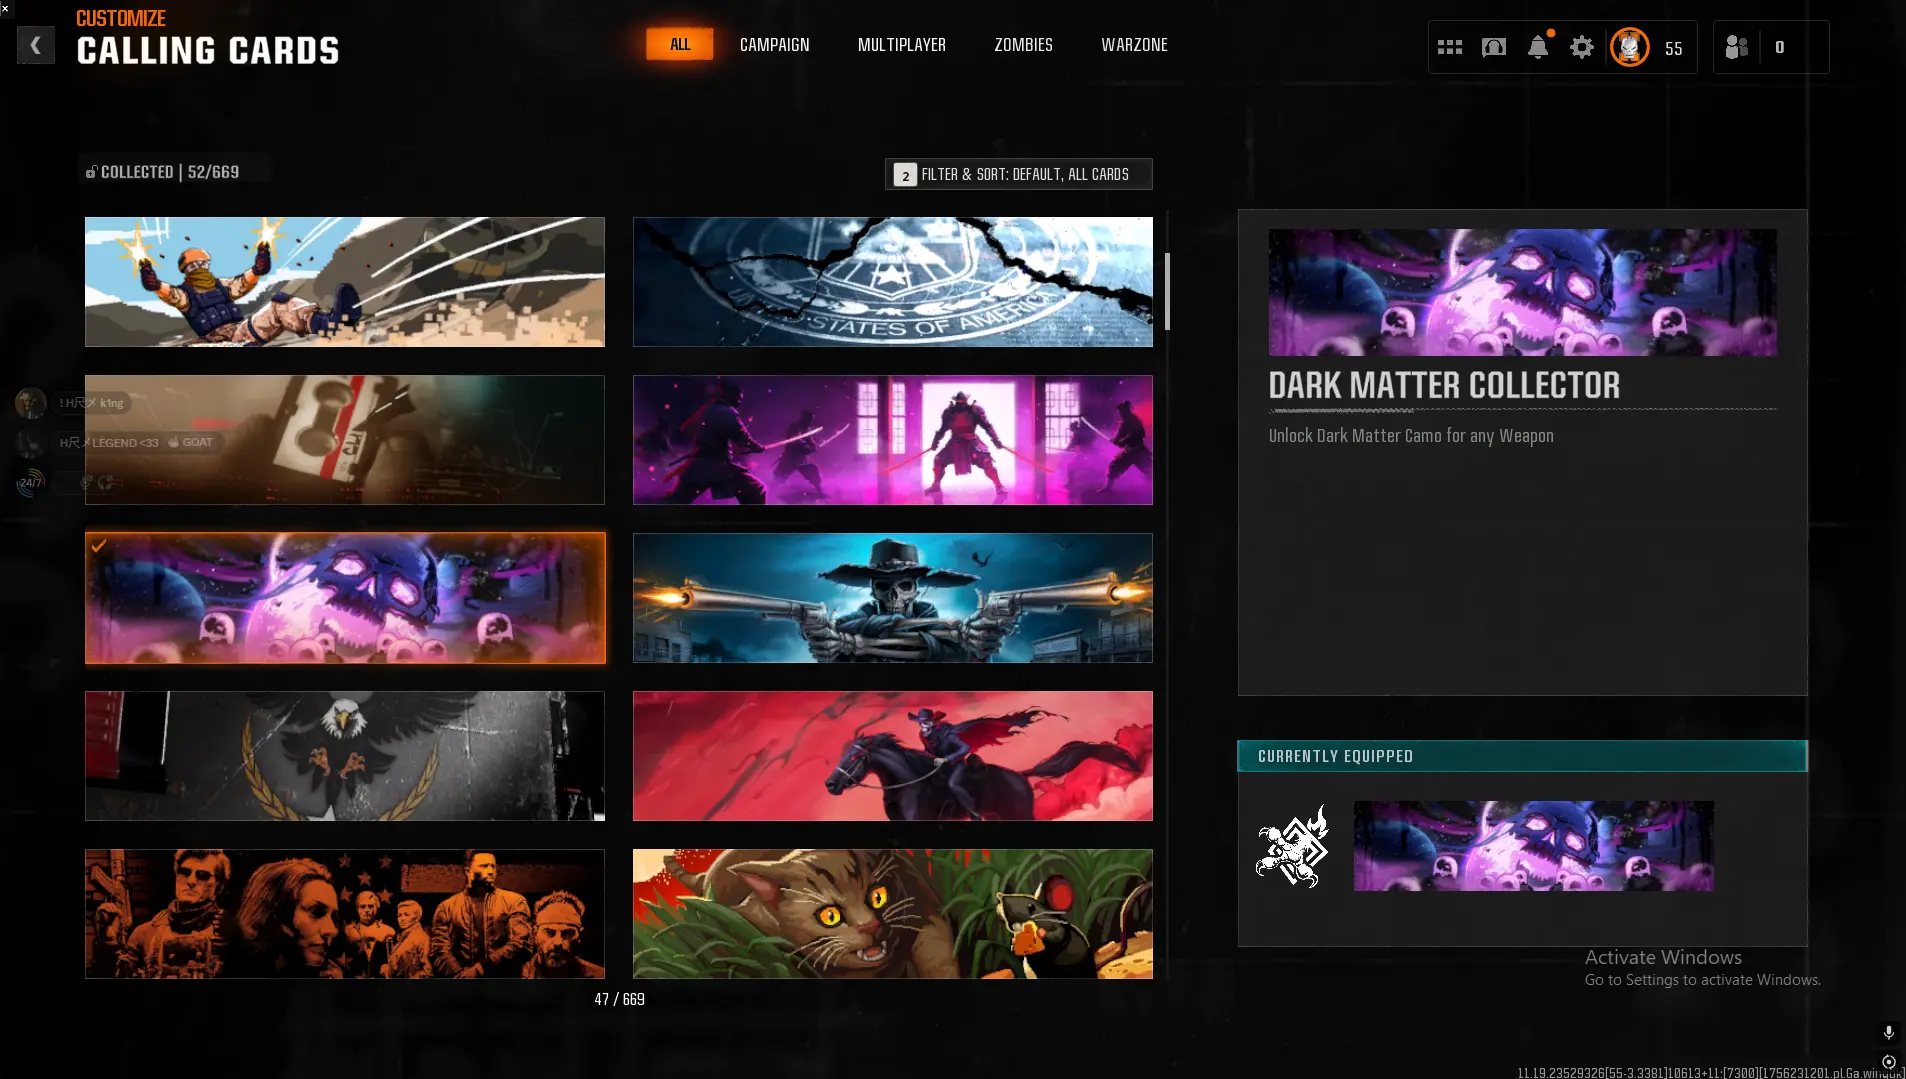Select the bald eagle calling card
This screenshot has height=1079, width=1906.
[x=345, y=756]
